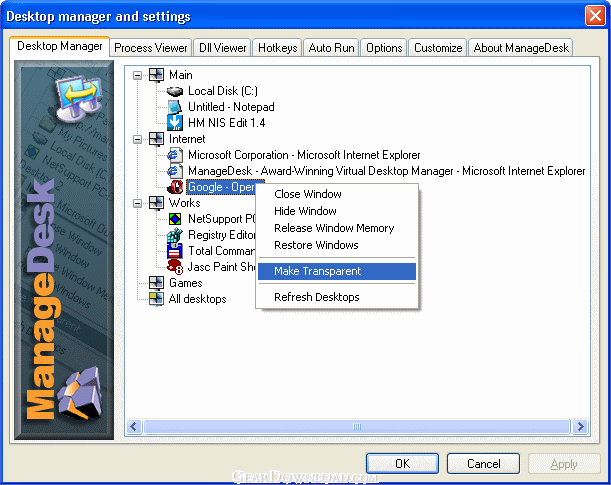Viewport: 611px width, 485px height.
Task: Select the Internet desktop label
Action: point(187,139)
